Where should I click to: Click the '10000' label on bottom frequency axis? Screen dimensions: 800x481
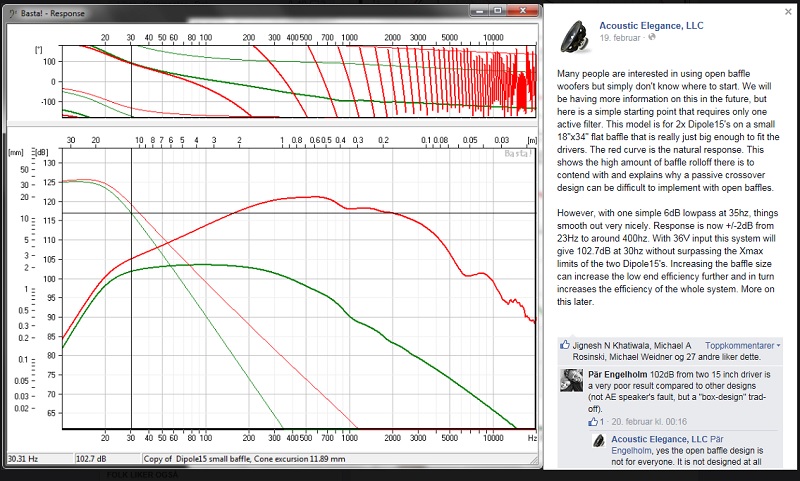pyautogui.click(x=493, y=438)
